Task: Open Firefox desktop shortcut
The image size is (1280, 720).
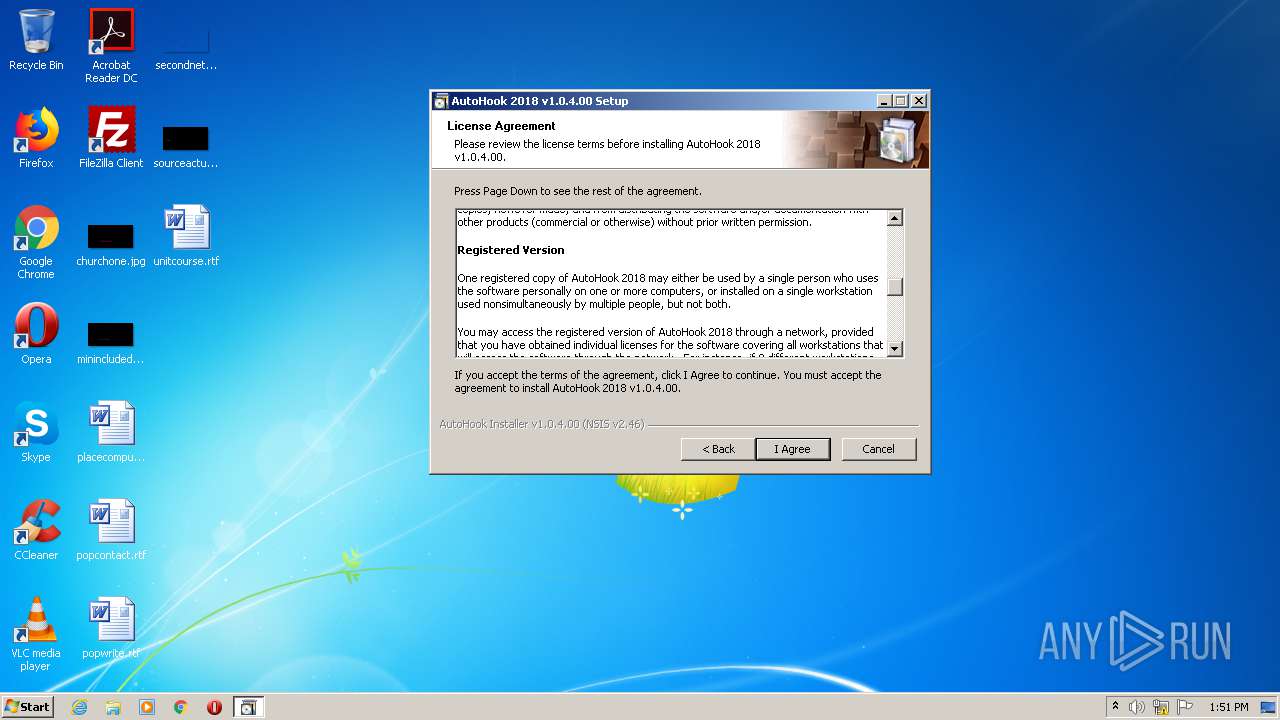Action: pyautogui.click(x=36, y=138)
